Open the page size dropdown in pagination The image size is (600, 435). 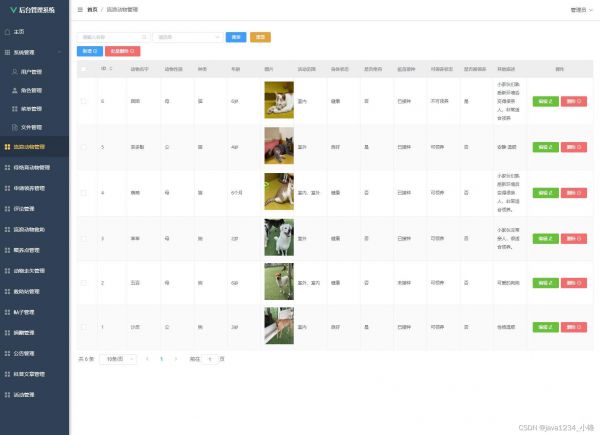coord(118,359)
